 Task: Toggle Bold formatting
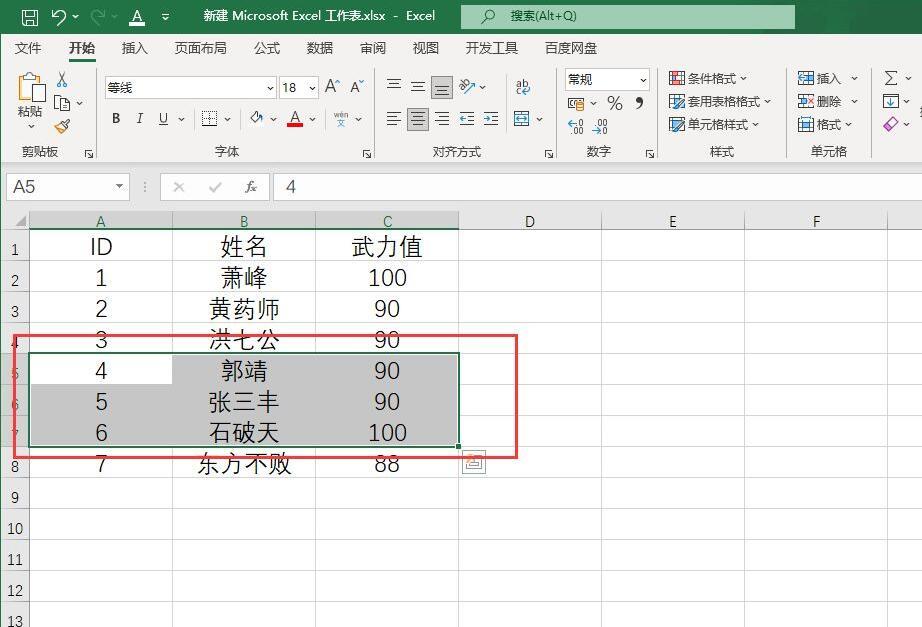(x=116, y=119)
